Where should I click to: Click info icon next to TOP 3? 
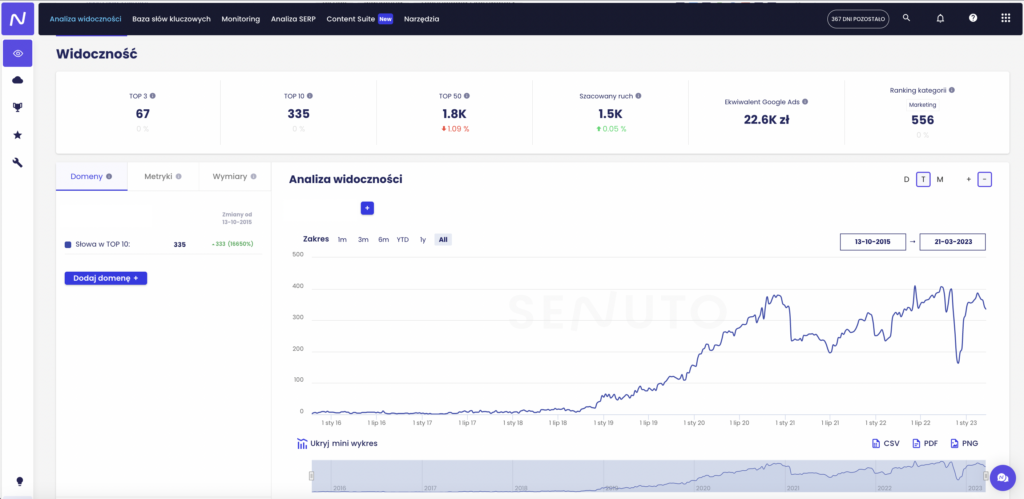click(153, 95)
